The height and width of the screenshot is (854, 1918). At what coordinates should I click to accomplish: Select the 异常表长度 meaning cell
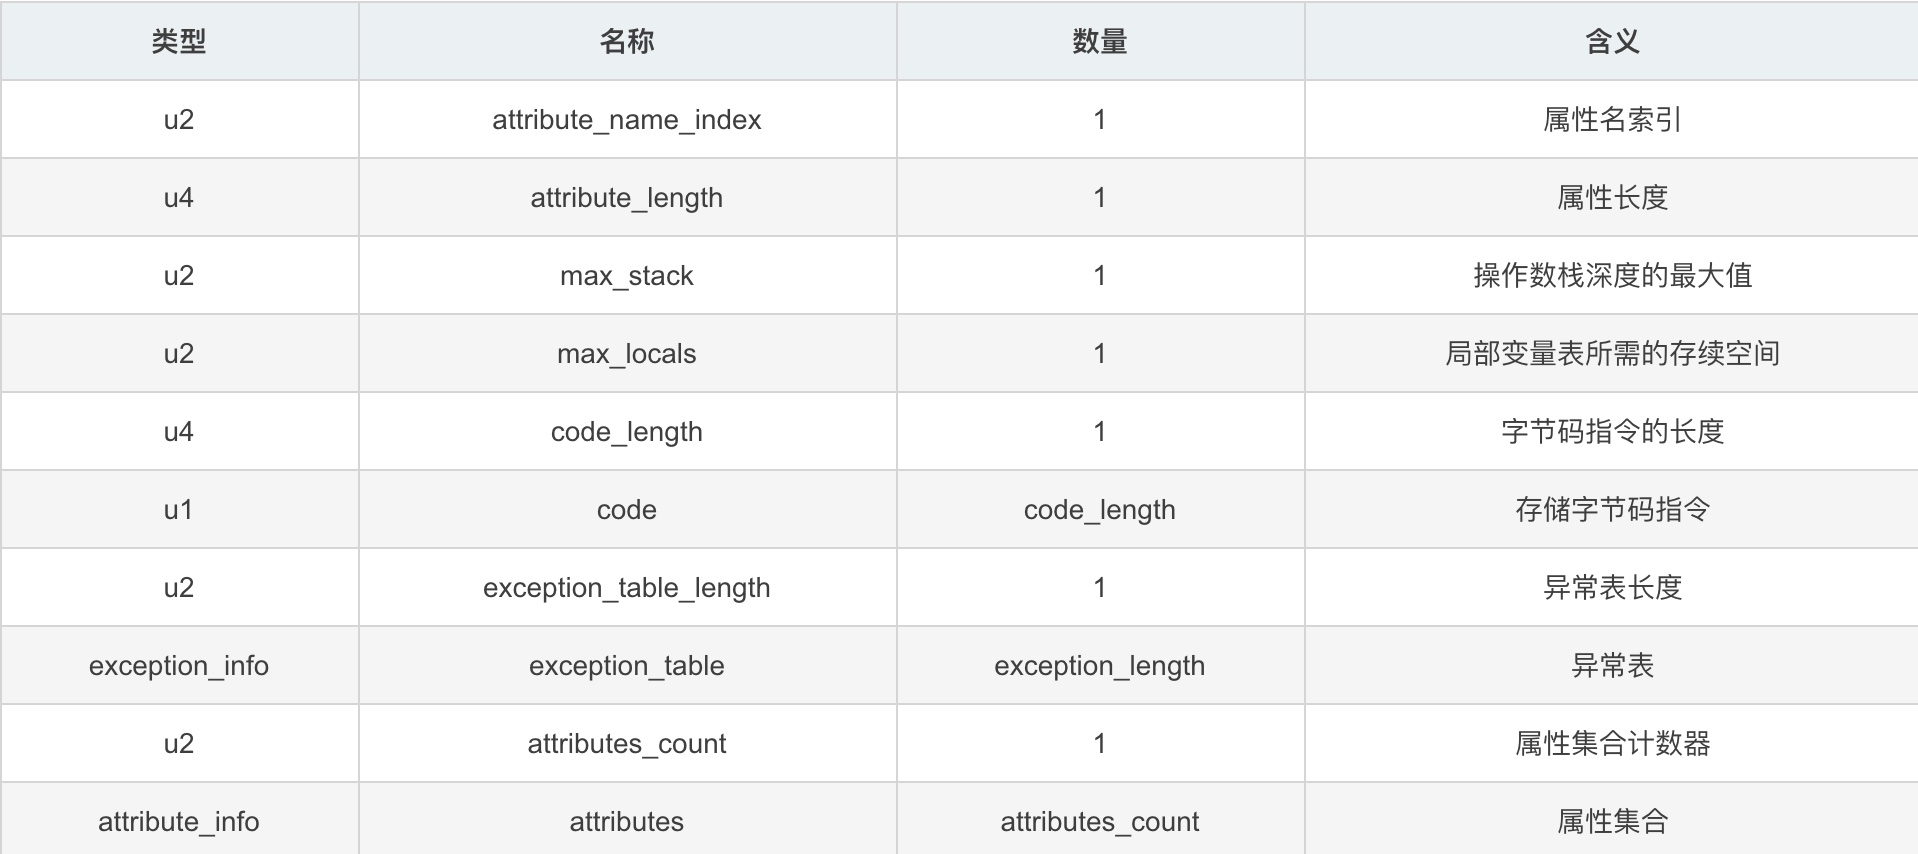pos(1612,587)
